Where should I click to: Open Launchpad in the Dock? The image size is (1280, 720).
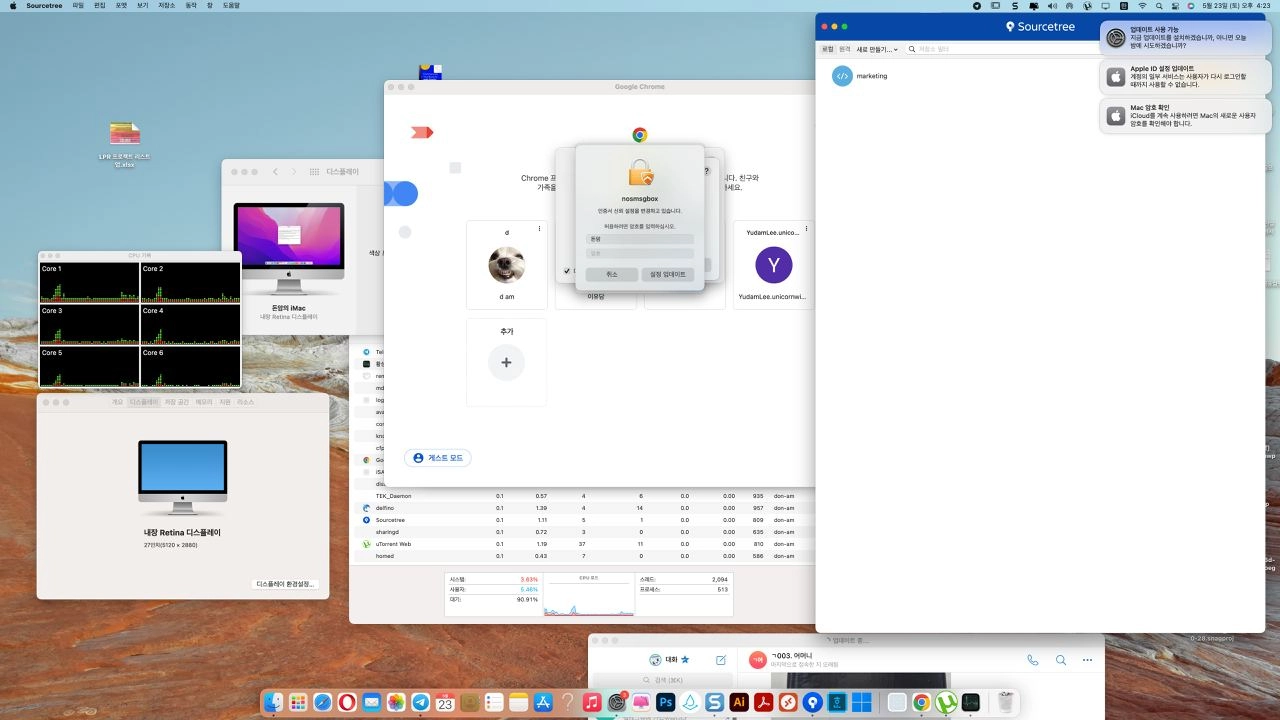[x=298, y=703]
